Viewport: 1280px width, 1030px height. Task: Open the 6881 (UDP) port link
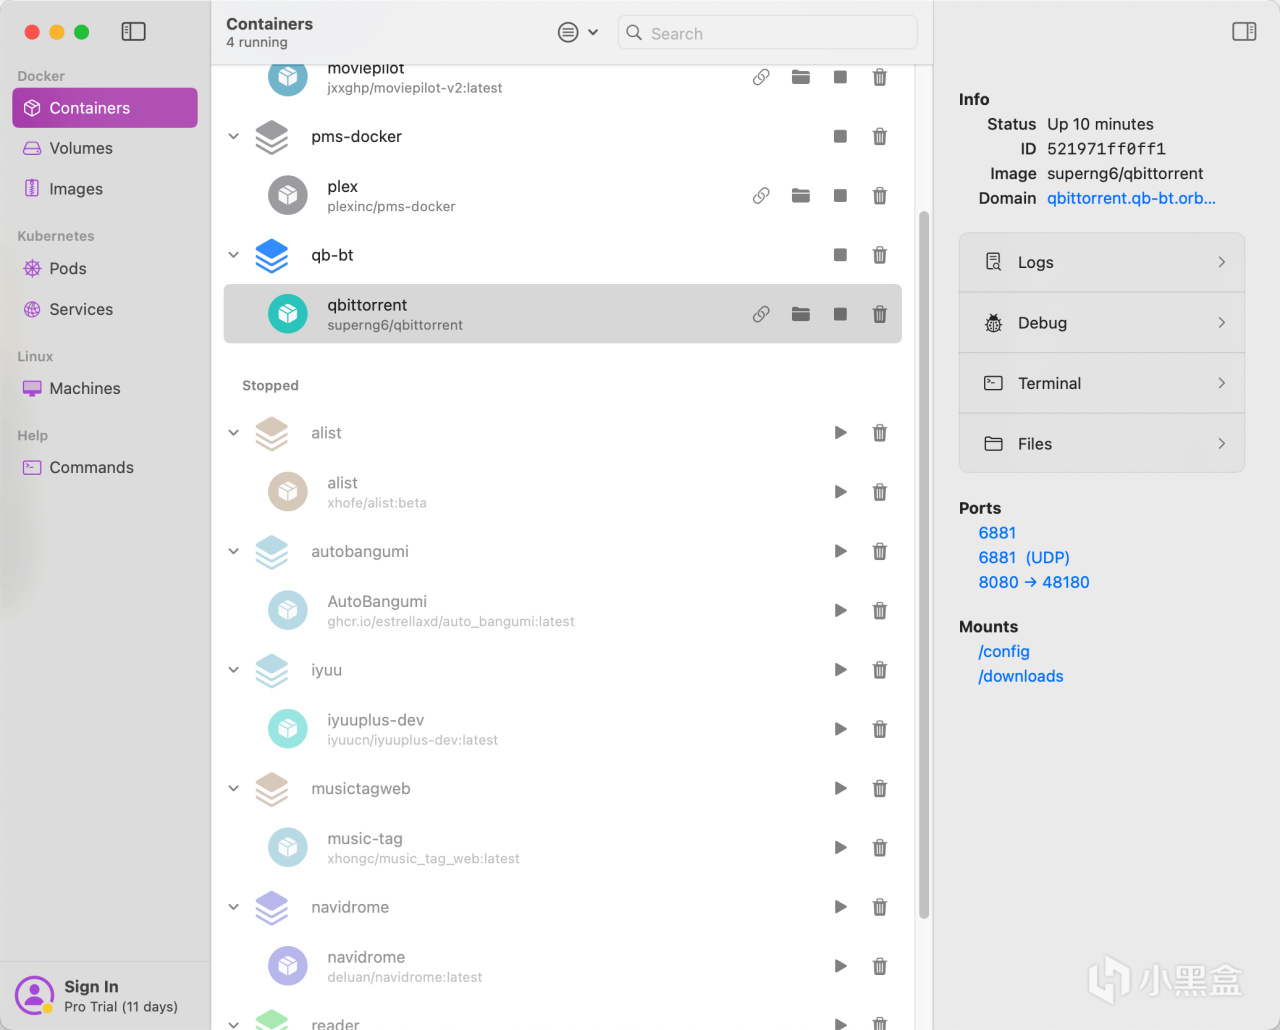(1024, 557)
